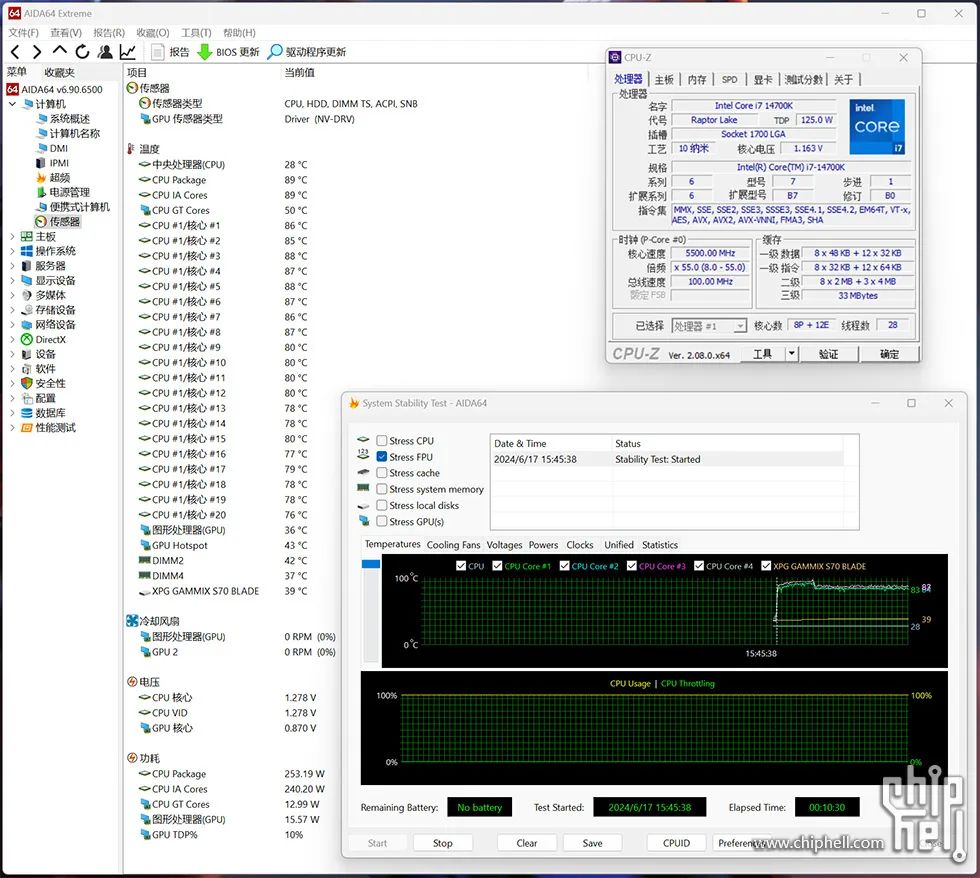This screenshot has width=980, height=878.
Task: Enable Stress GPU(s) checkbox
Action: (382, 521)
